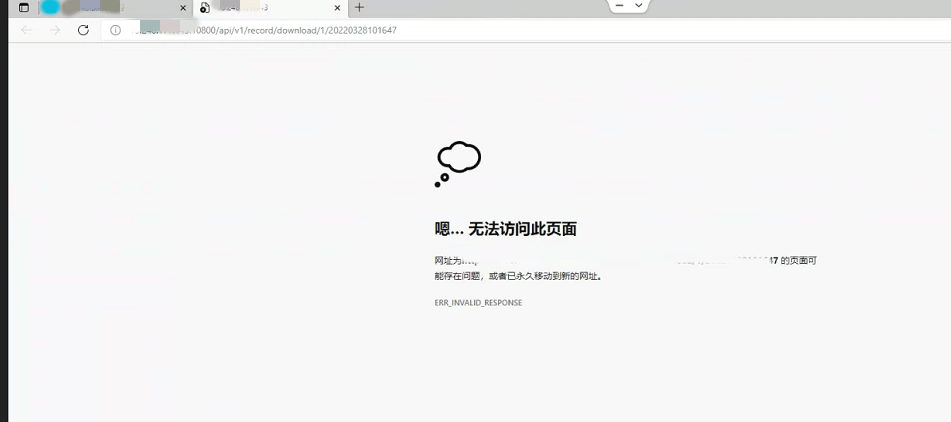The image size is (951, 422).
Task: Click the heading 嗯… 无法访问此页面
Action: coord(505,229)
